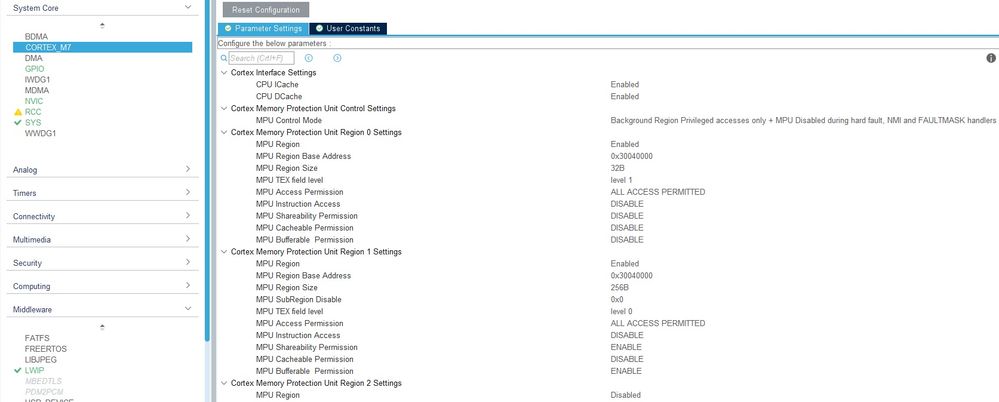Expand the Connectivity category
This screenshot has height=402, width=999.
click(x=187, y=216)
